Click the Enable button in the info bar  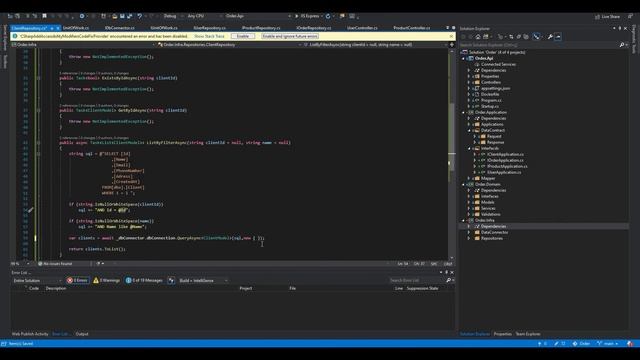click(x=243, y=36)
